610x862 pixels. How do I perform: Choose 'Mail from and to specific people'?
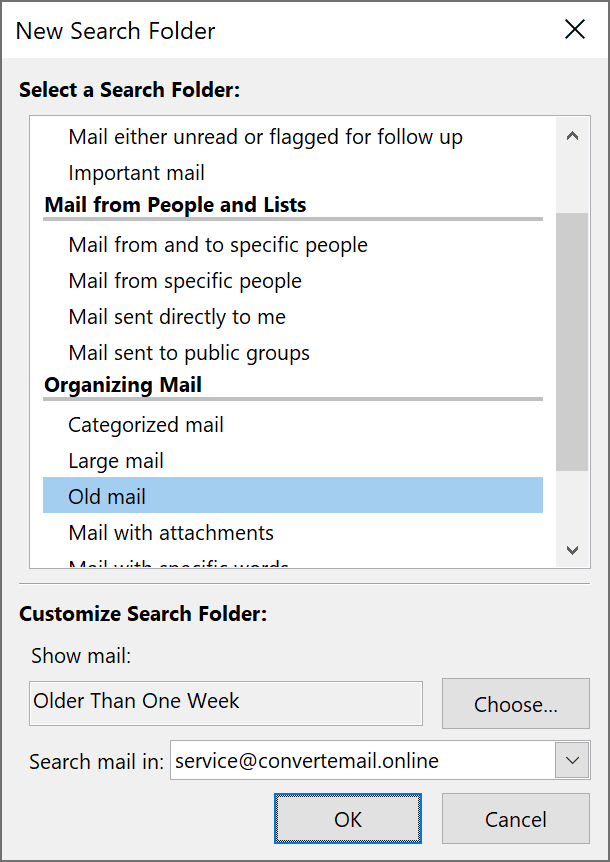pyautogui.click(x=218, y=245)
